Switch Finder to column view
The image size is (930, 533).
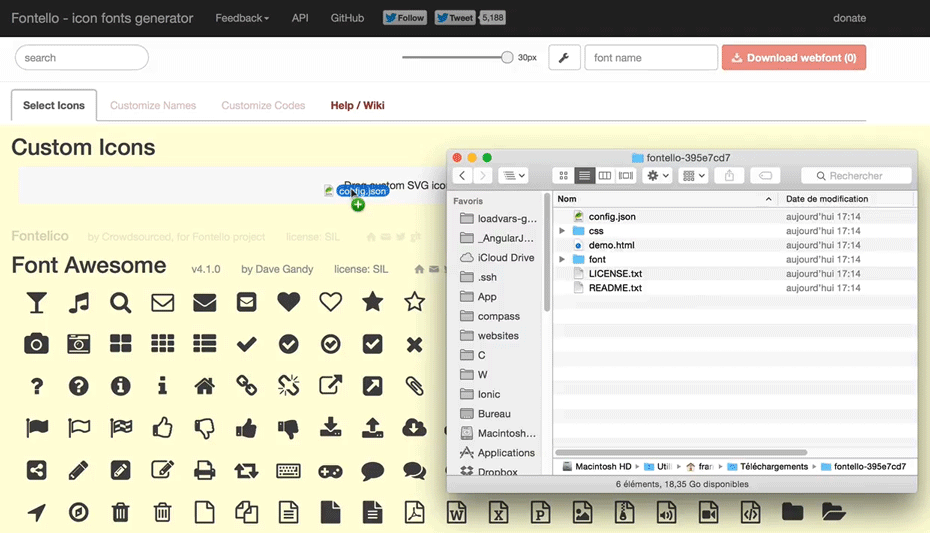pos(605,175)
